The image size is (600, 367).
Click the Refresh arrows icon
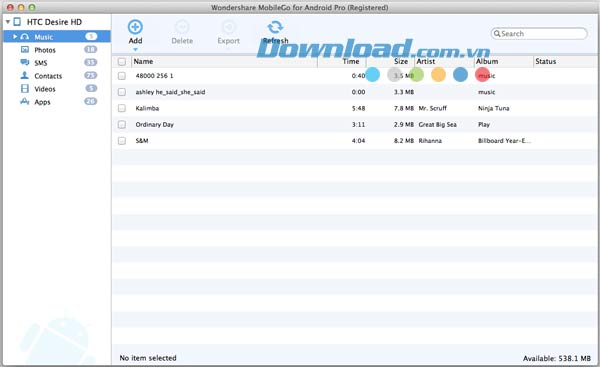[275, 27]
